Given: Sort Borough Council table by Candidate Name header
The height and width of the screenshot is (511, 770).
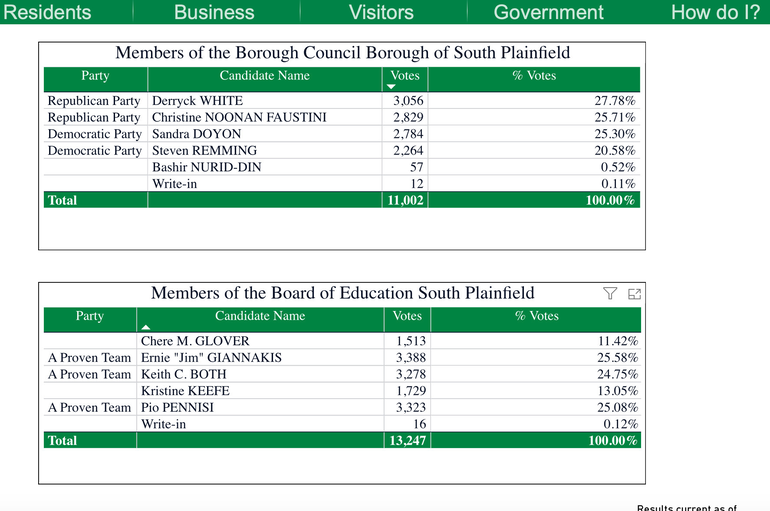Looking at the screenshot, I should click(x=264, y=76).
